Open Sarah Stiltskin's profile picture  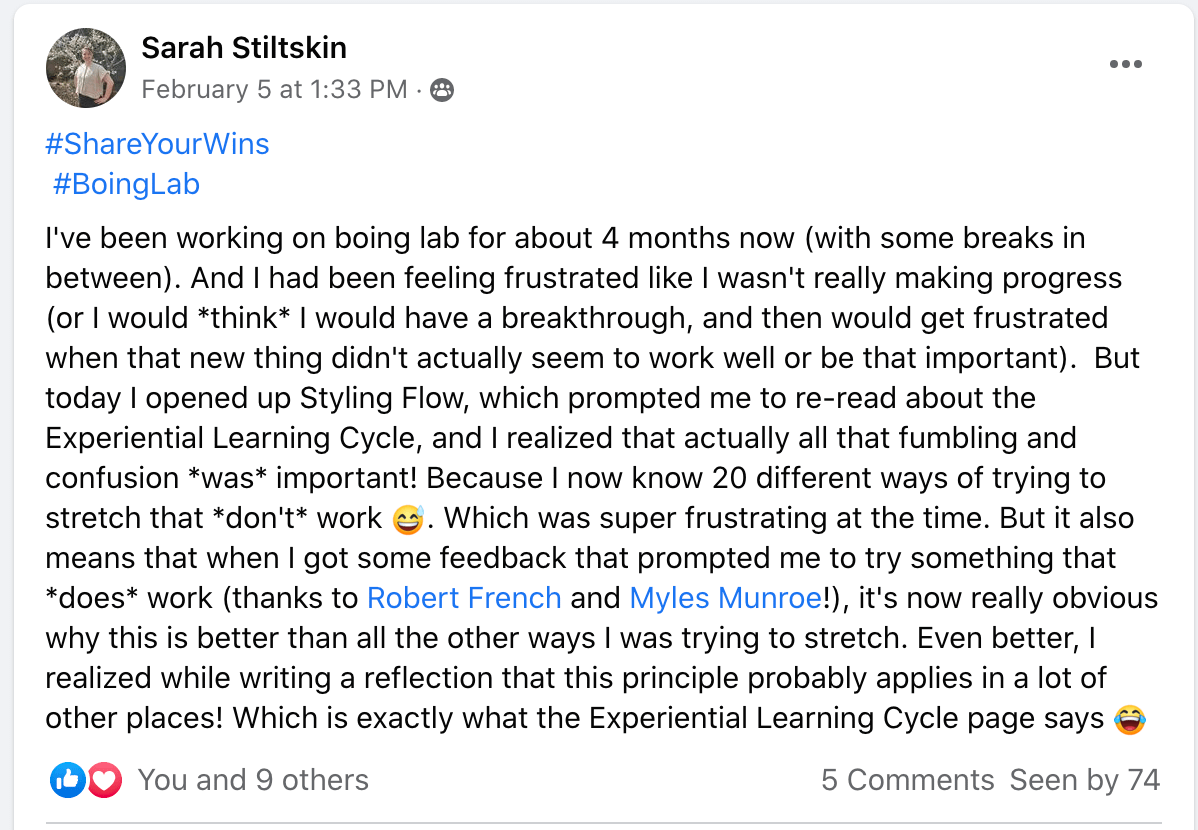pyautogui.click(x=85, y=68)
